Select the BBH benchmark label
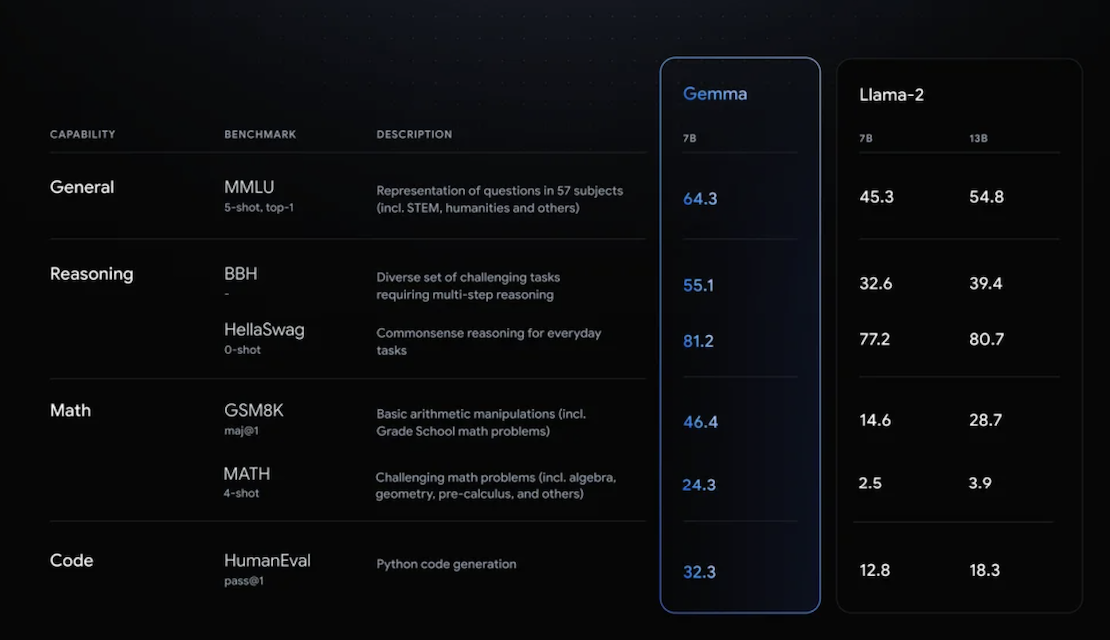Screen dimensions: 1110x640 241,273
